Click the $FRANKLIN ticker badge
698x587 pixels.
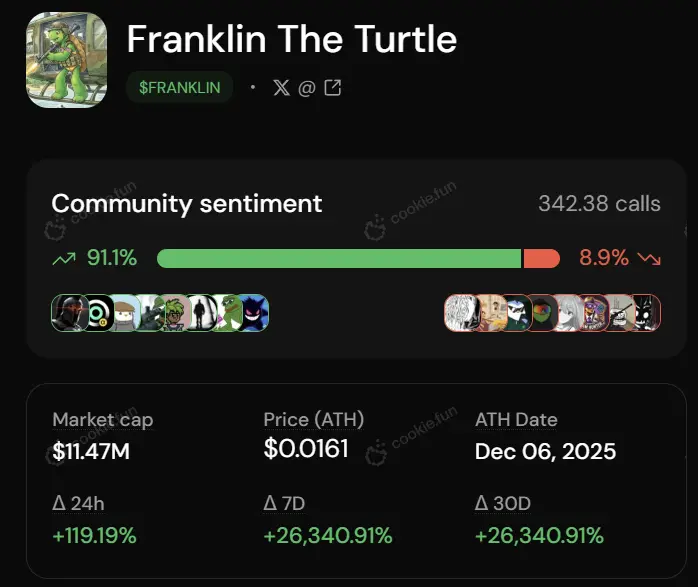(x=180, y=88)
